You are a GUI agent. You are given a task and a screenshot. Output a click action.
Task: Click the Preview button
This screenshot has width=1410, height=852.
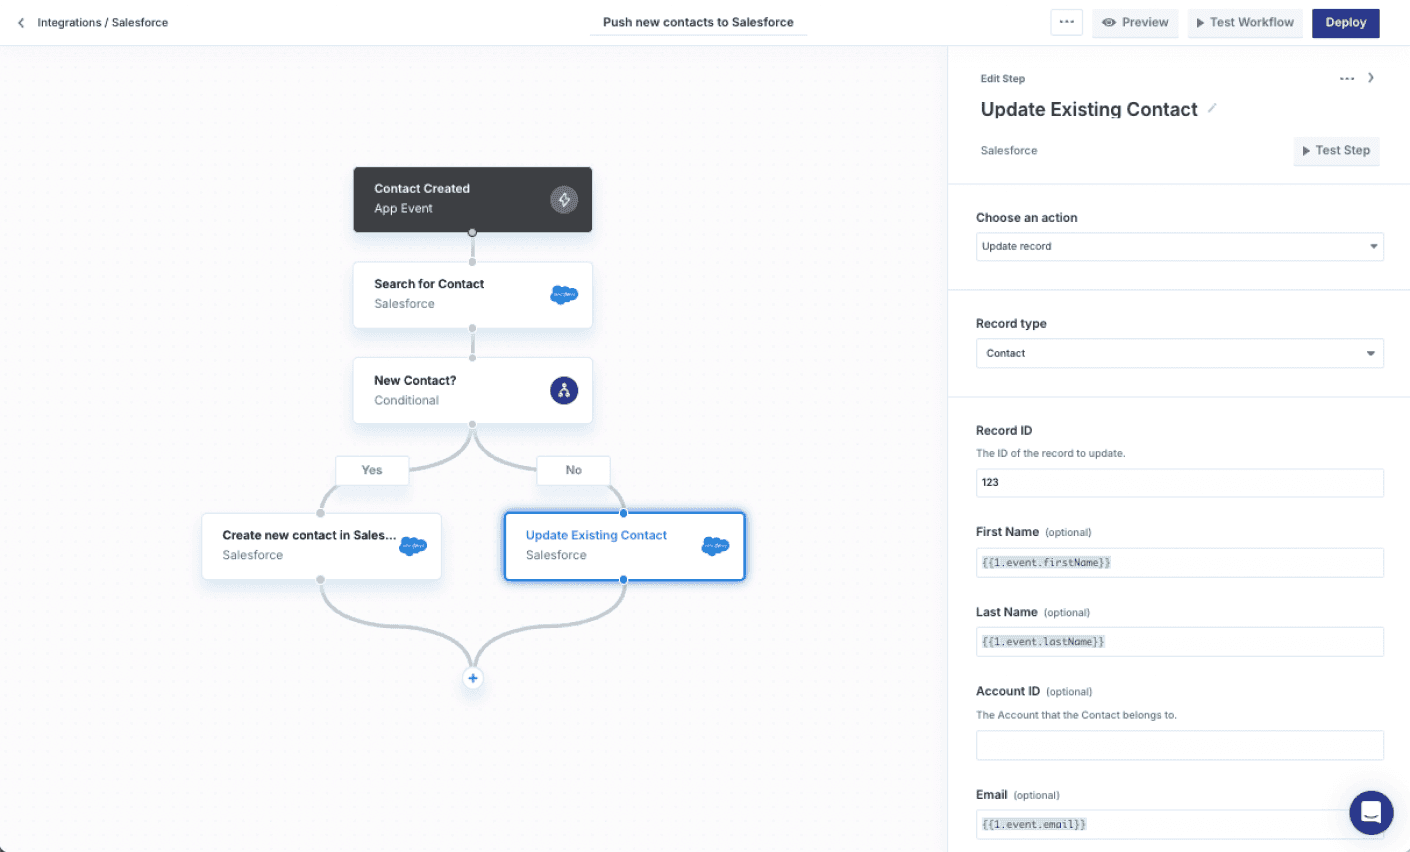tap(1135, 22)
